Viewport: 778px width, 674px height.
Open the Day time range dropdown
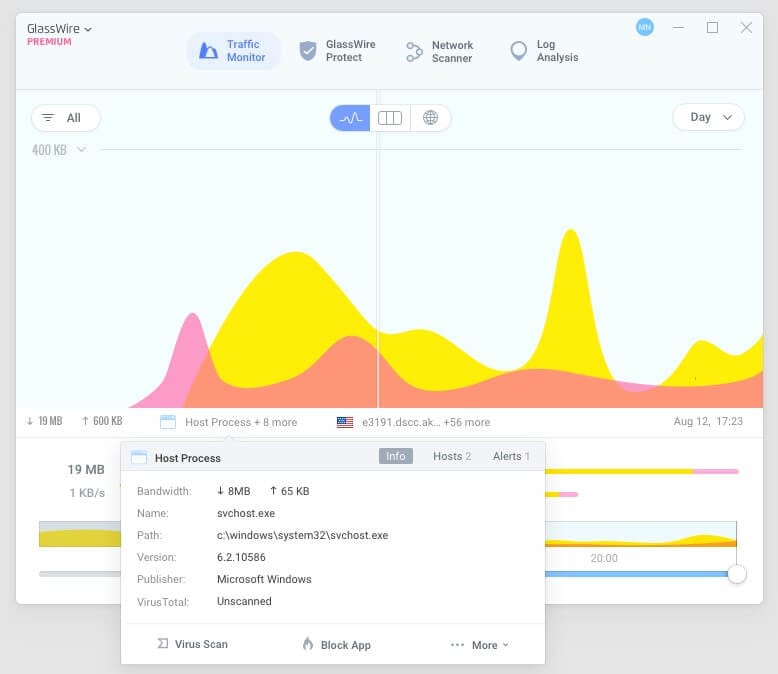point(708,118)
